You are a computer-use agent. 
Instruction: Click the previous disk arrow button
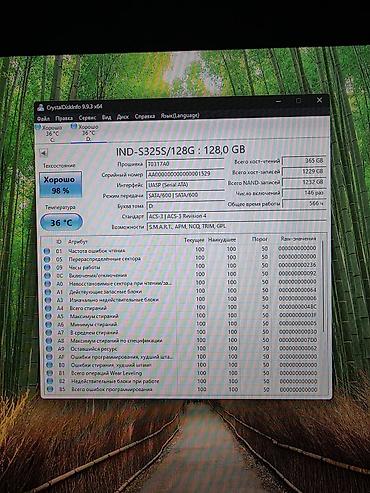tap(44, 153)
